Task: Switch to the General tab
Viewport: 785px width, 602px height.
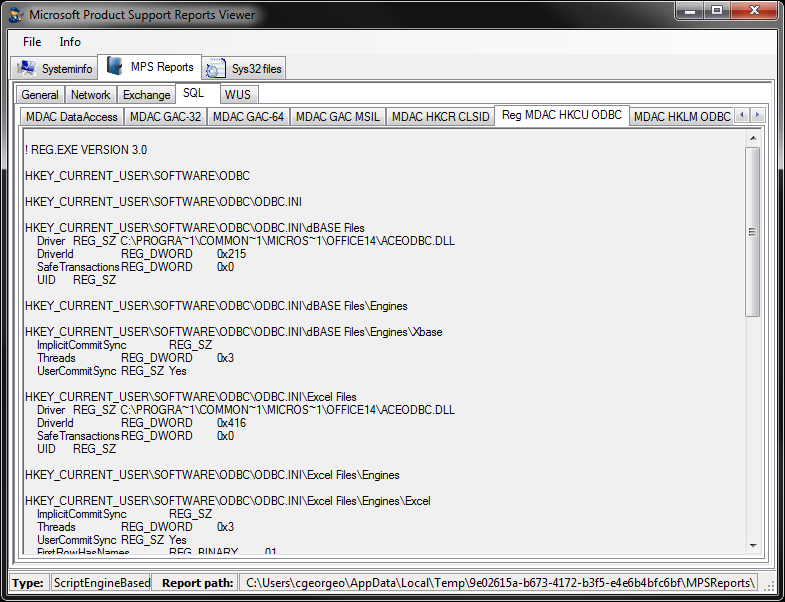Action: point(40,95)
